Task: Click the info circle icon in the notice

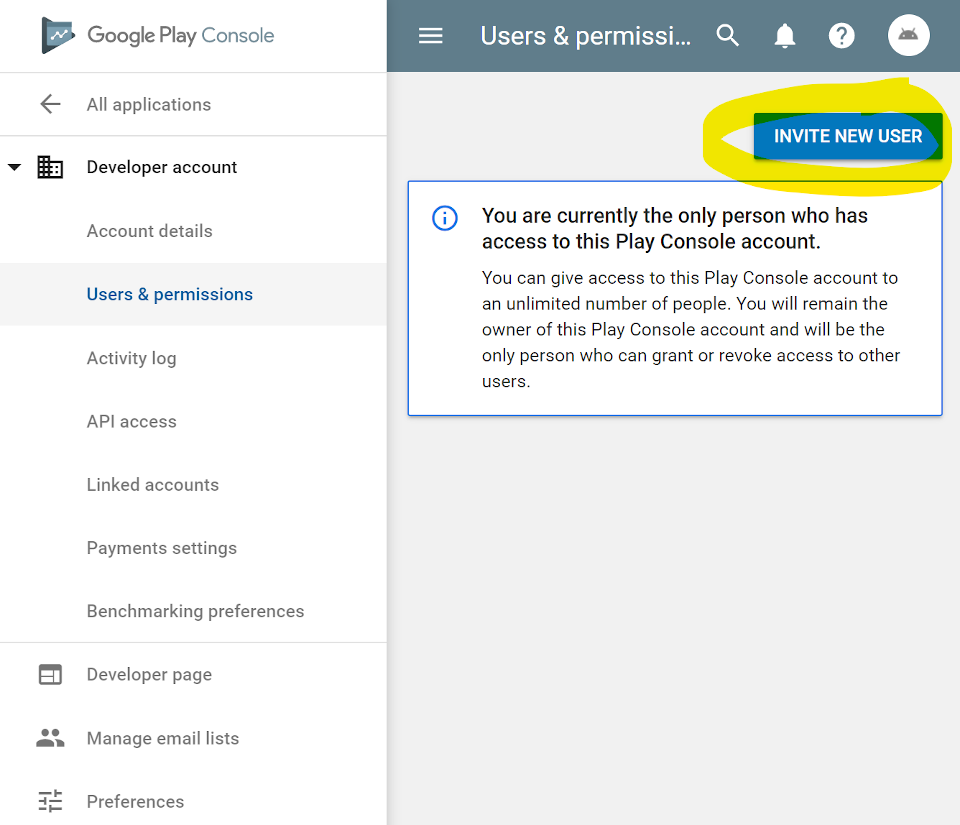Action: (x=445, y=218)
